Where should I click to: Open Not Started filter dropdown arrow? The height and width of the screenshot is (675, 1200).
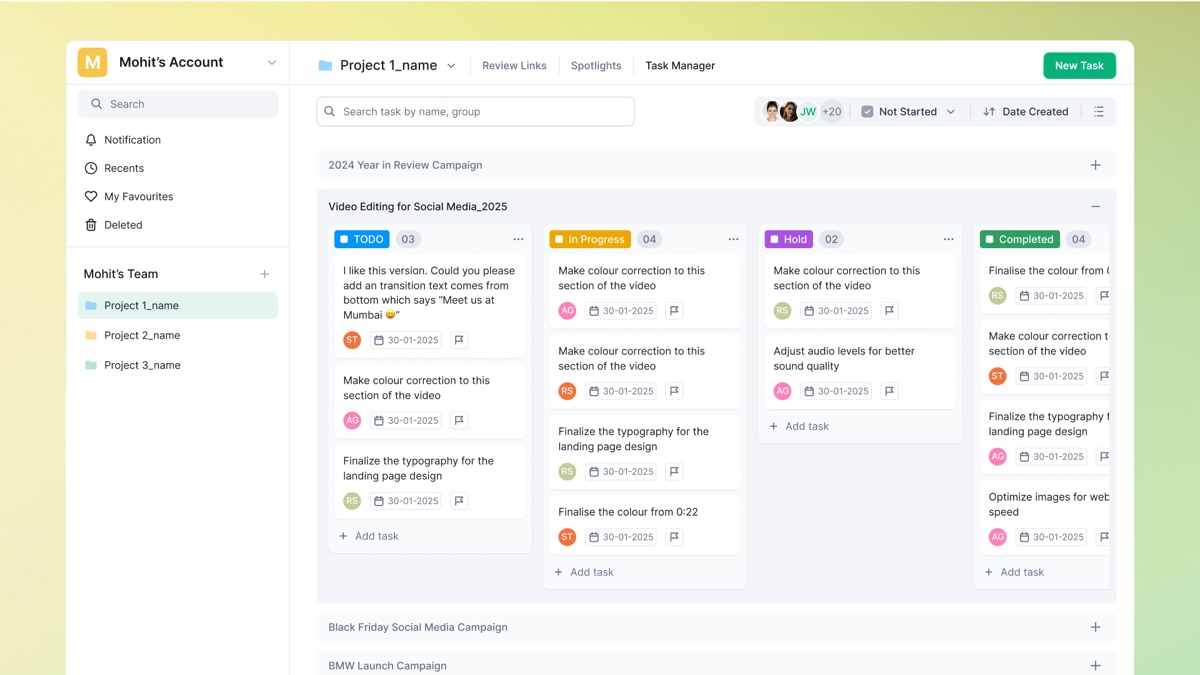[x=951, y=112]
